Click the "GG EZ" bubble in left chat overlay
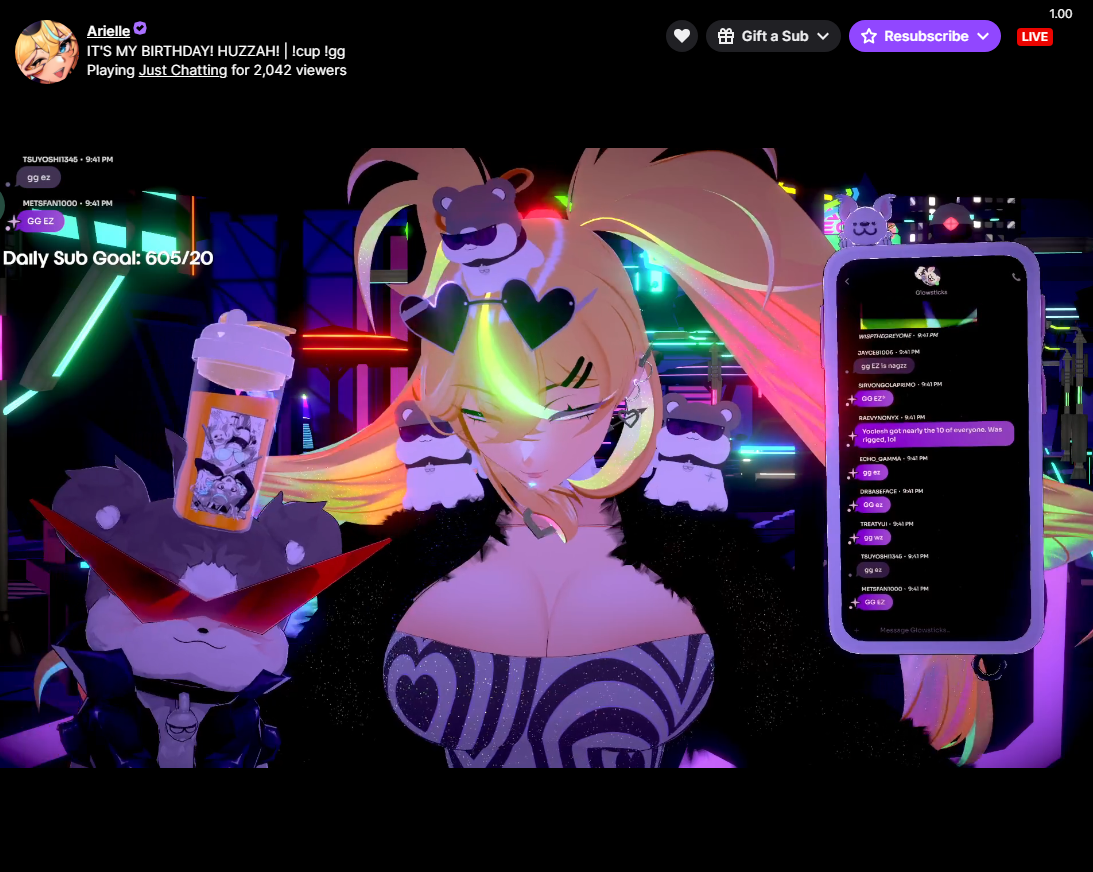1093x872 pixels. click(x=40, y=221)
